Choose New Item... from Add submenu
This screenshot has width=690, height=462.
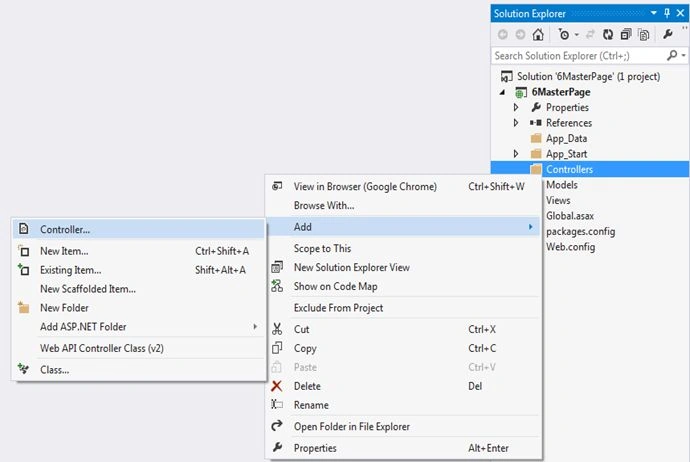pyautogui.click(x=139, y=251)
